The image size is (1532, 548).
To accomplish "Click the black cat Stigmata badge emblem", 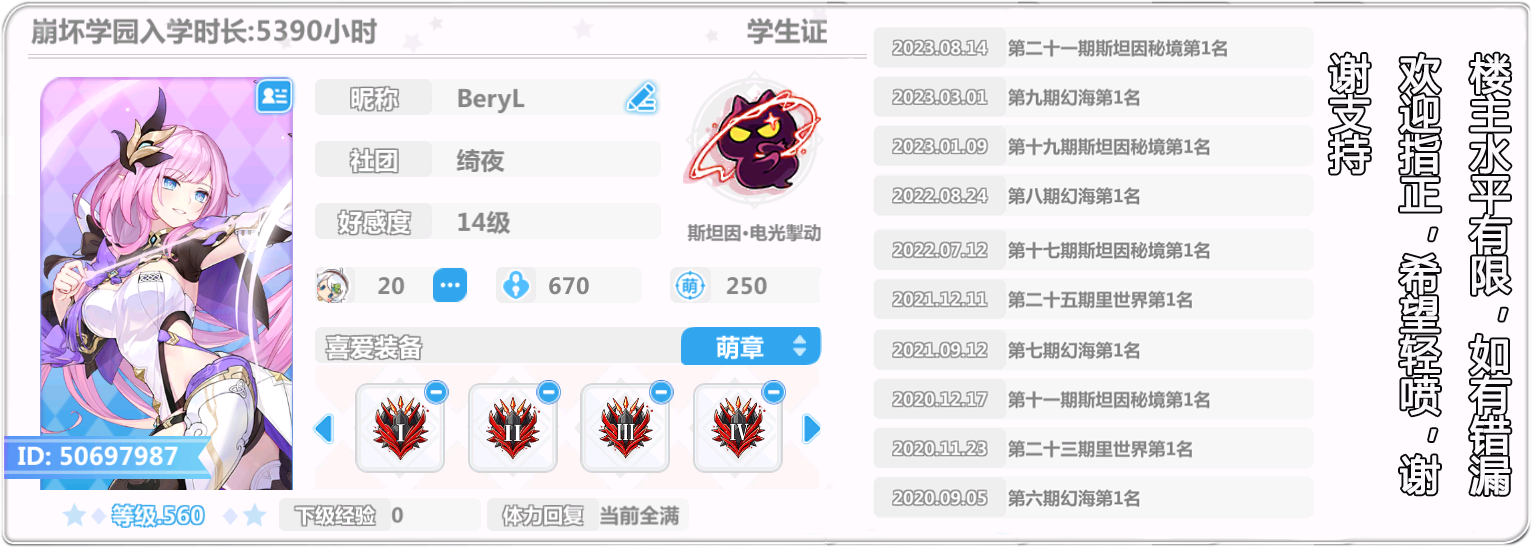I will pyautogui.click(x=753, y=146).
